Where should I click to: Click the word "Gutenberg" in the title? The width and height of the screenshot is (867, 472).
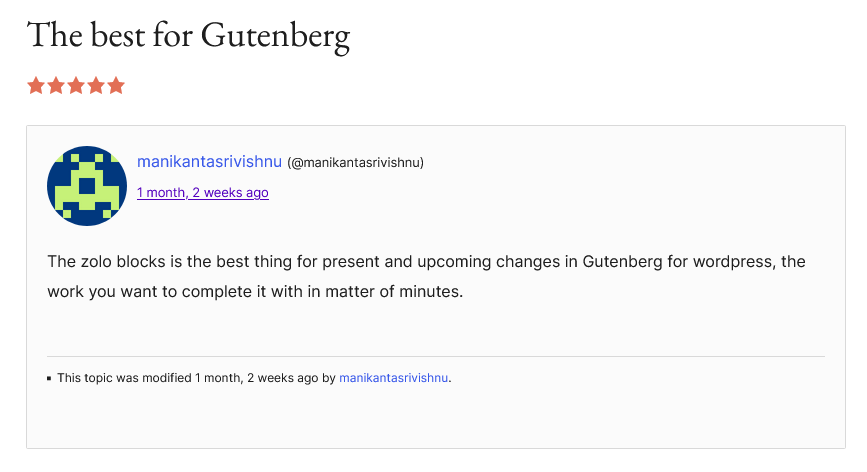(x=275, y=36)
